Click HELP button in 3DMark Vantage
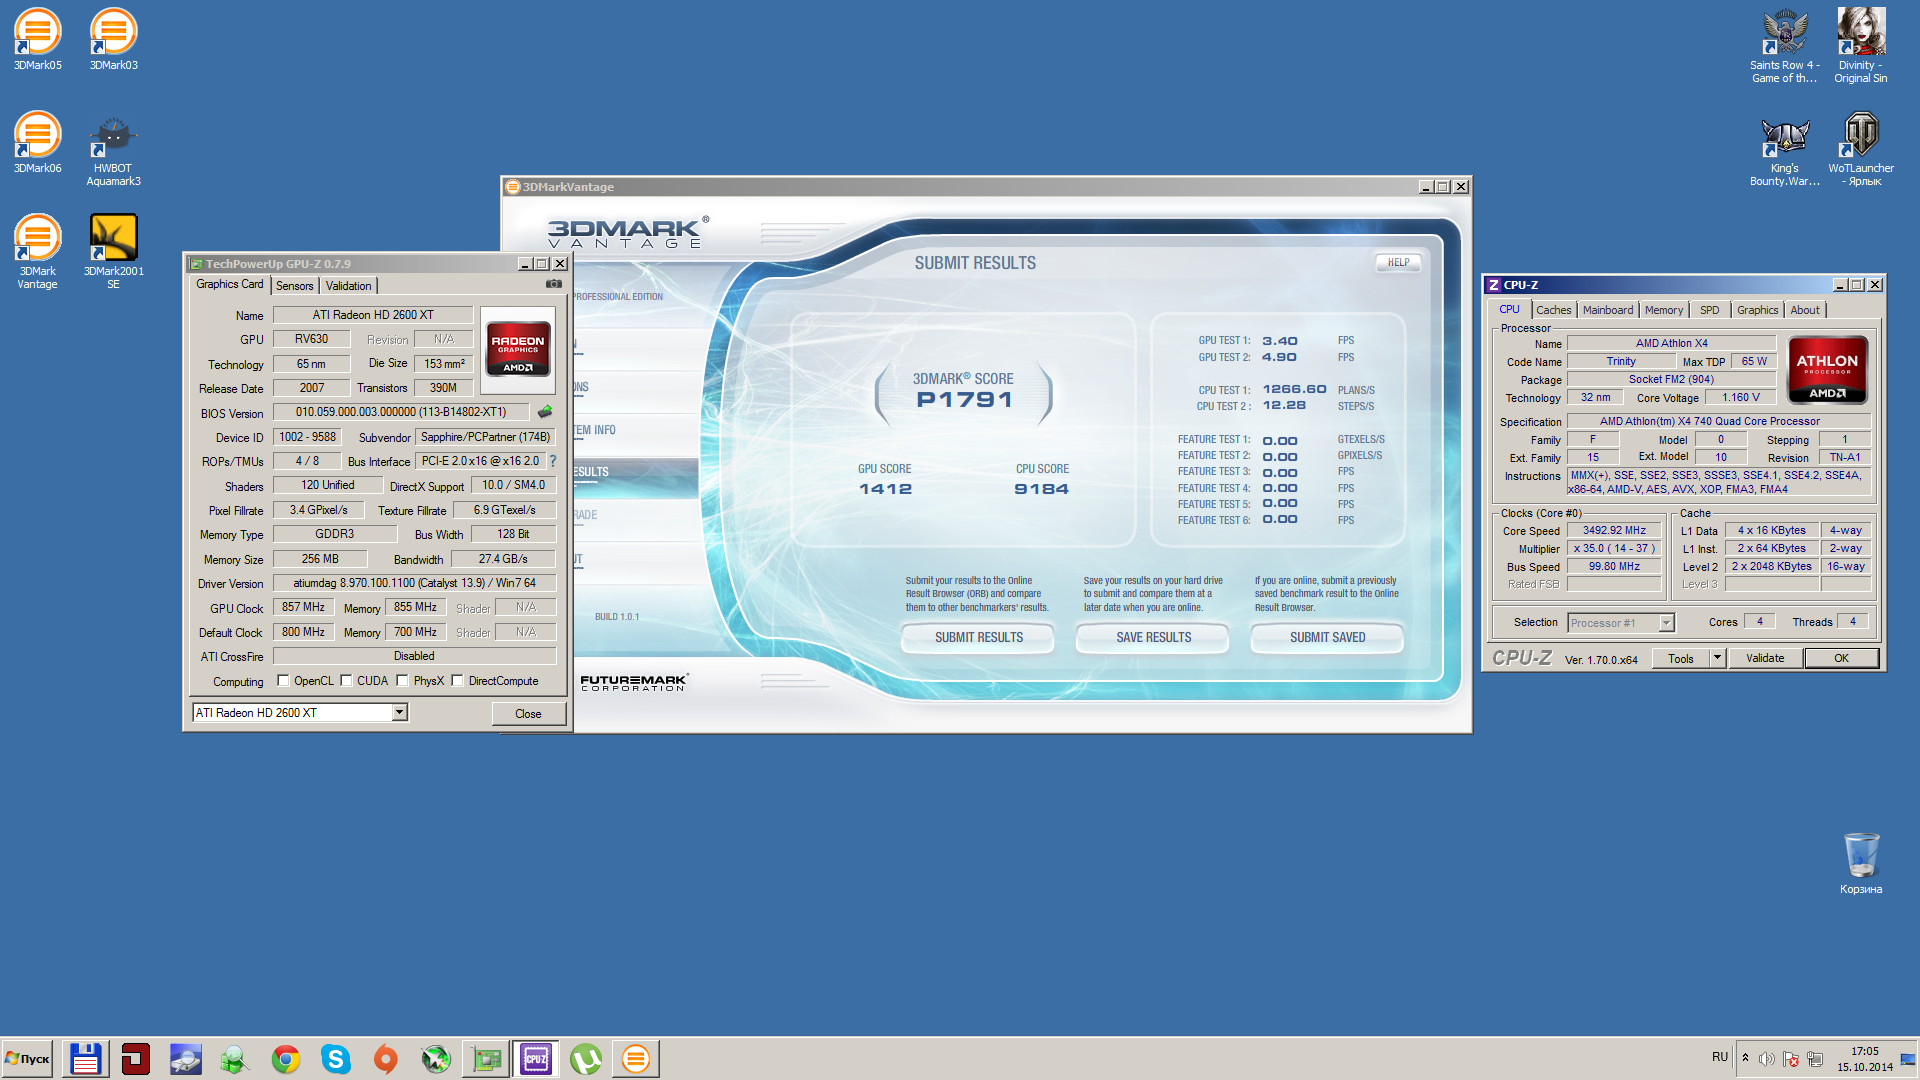Screen dimensions: 1920x1080 pos(1398,263)
